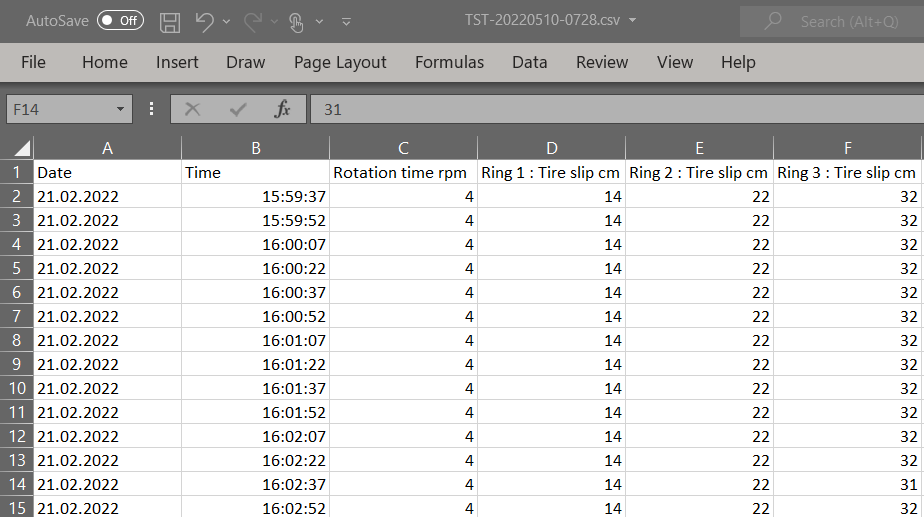Expand the Name Box dropdown arrow
Screen dimensions: 924x517
coord(120,109)
